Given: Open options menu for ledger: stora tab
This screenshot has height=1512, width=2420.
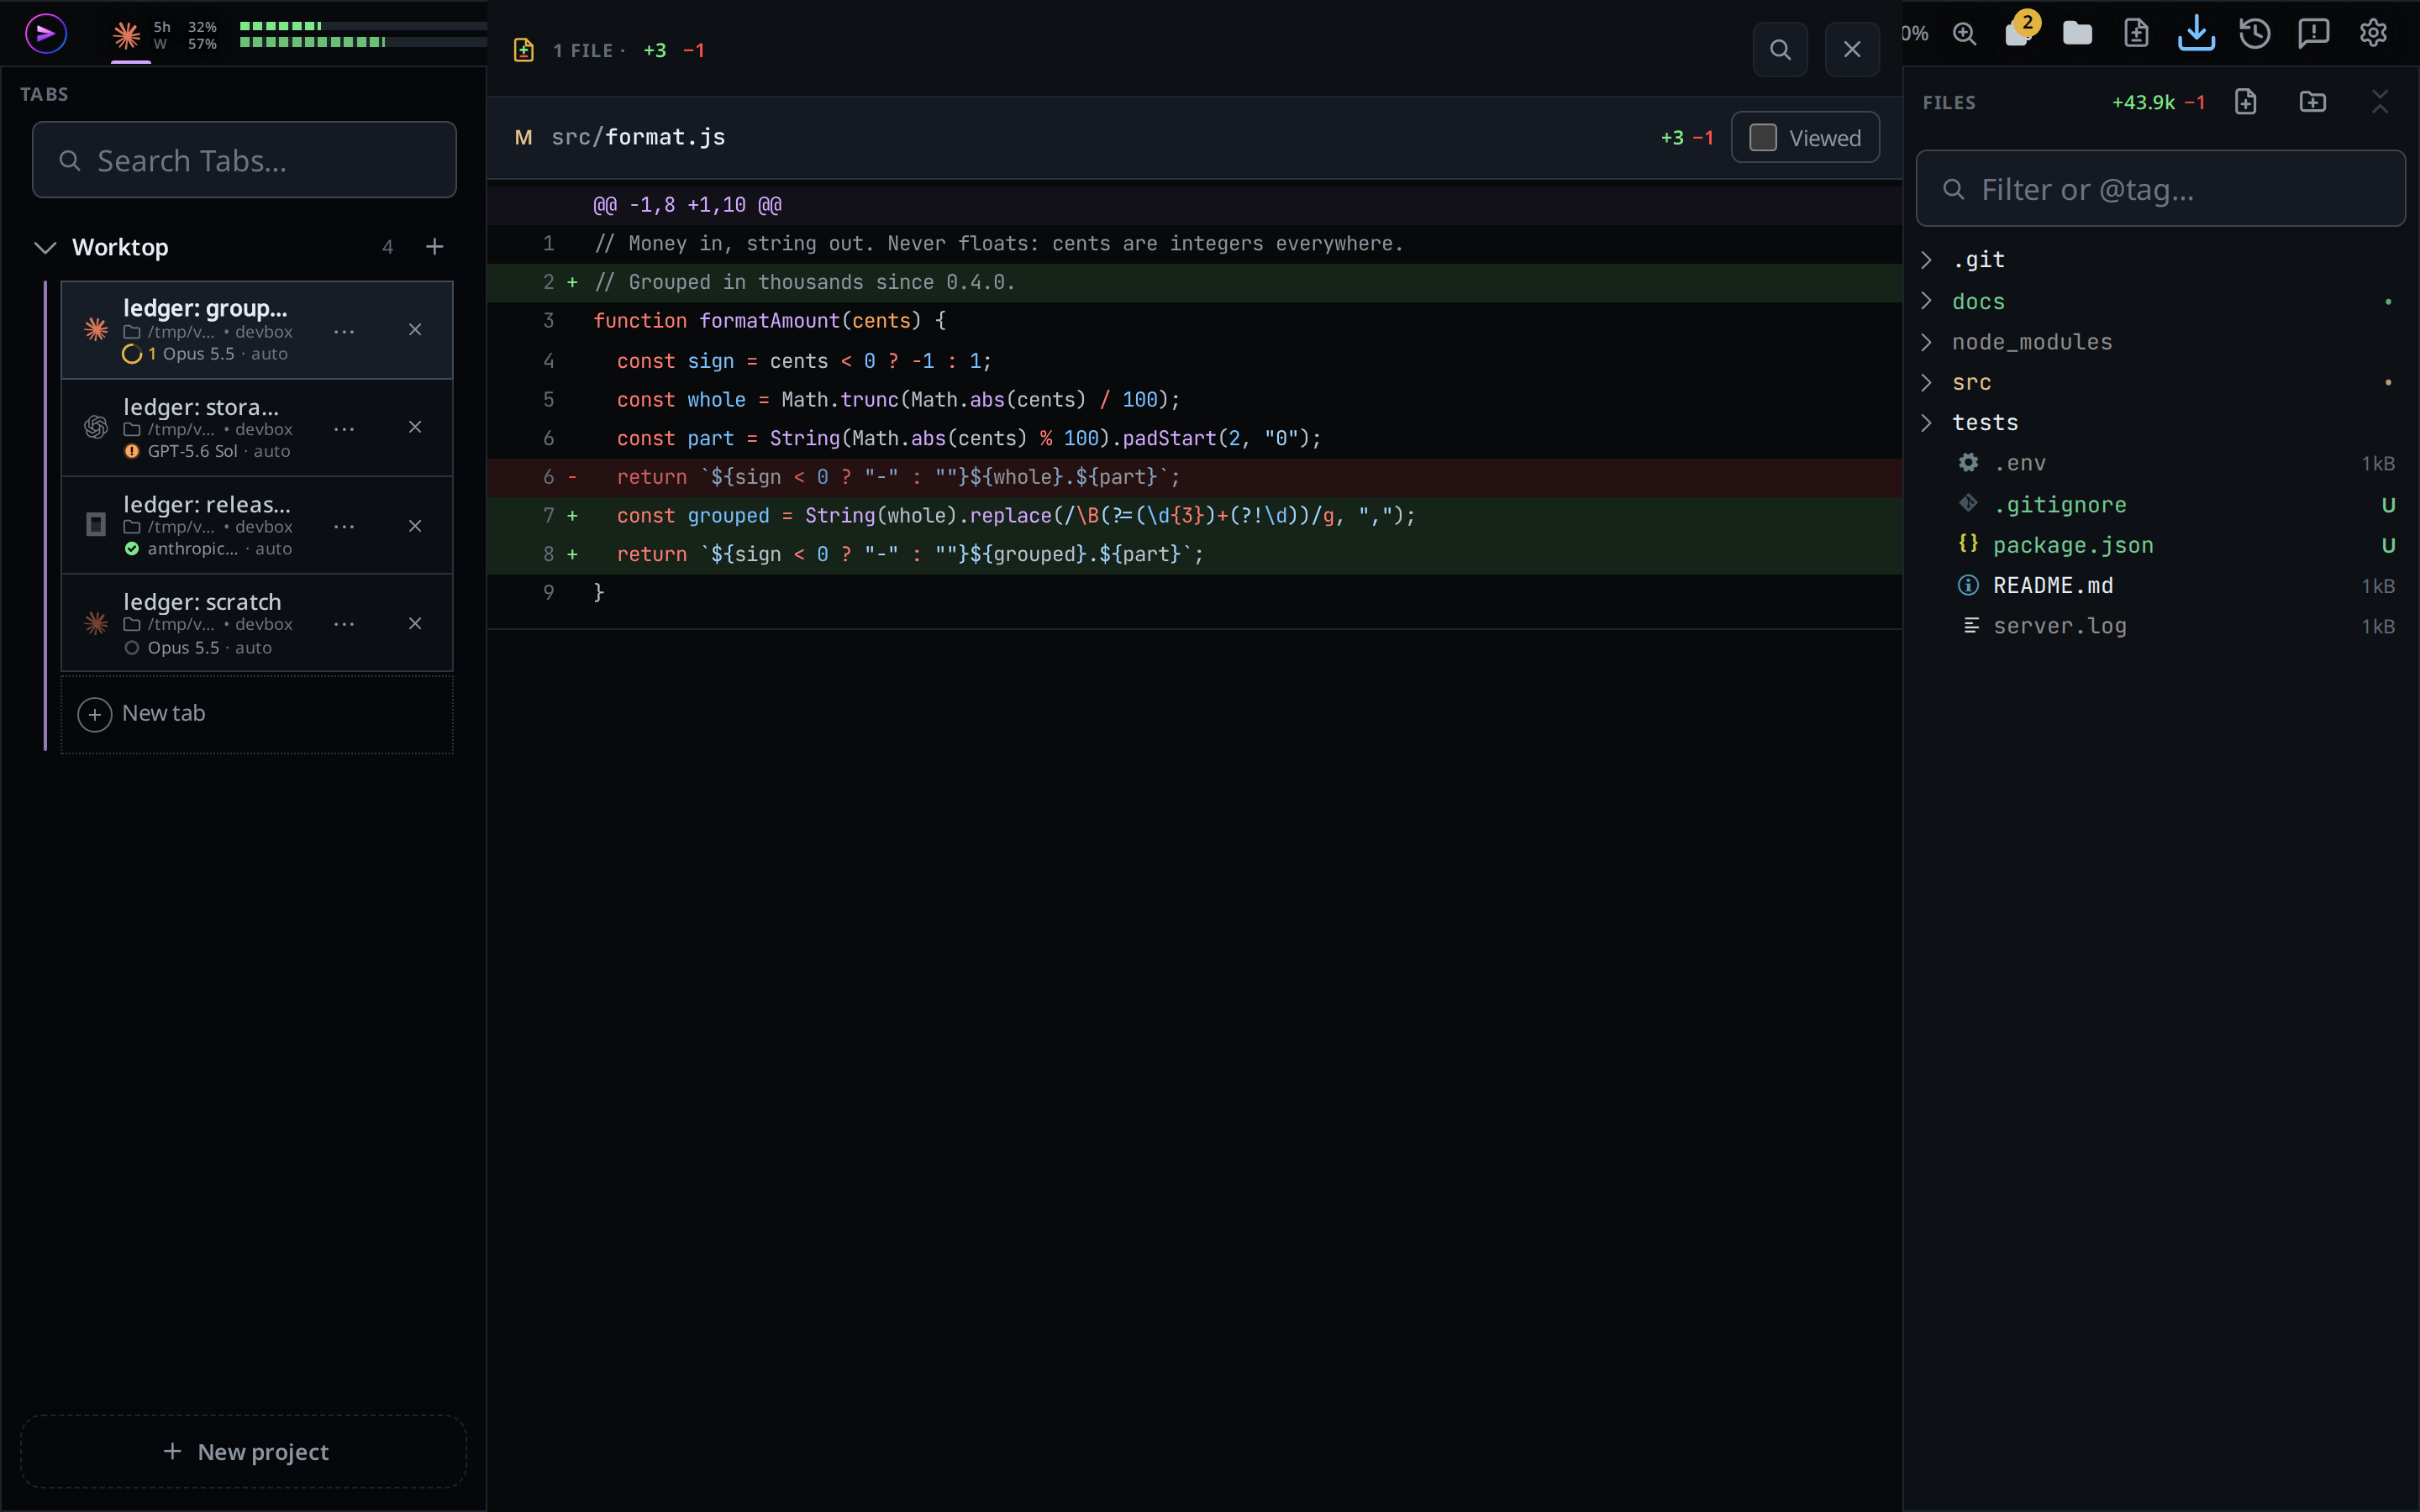Looking at the screenshot, I should coord(344,429).
